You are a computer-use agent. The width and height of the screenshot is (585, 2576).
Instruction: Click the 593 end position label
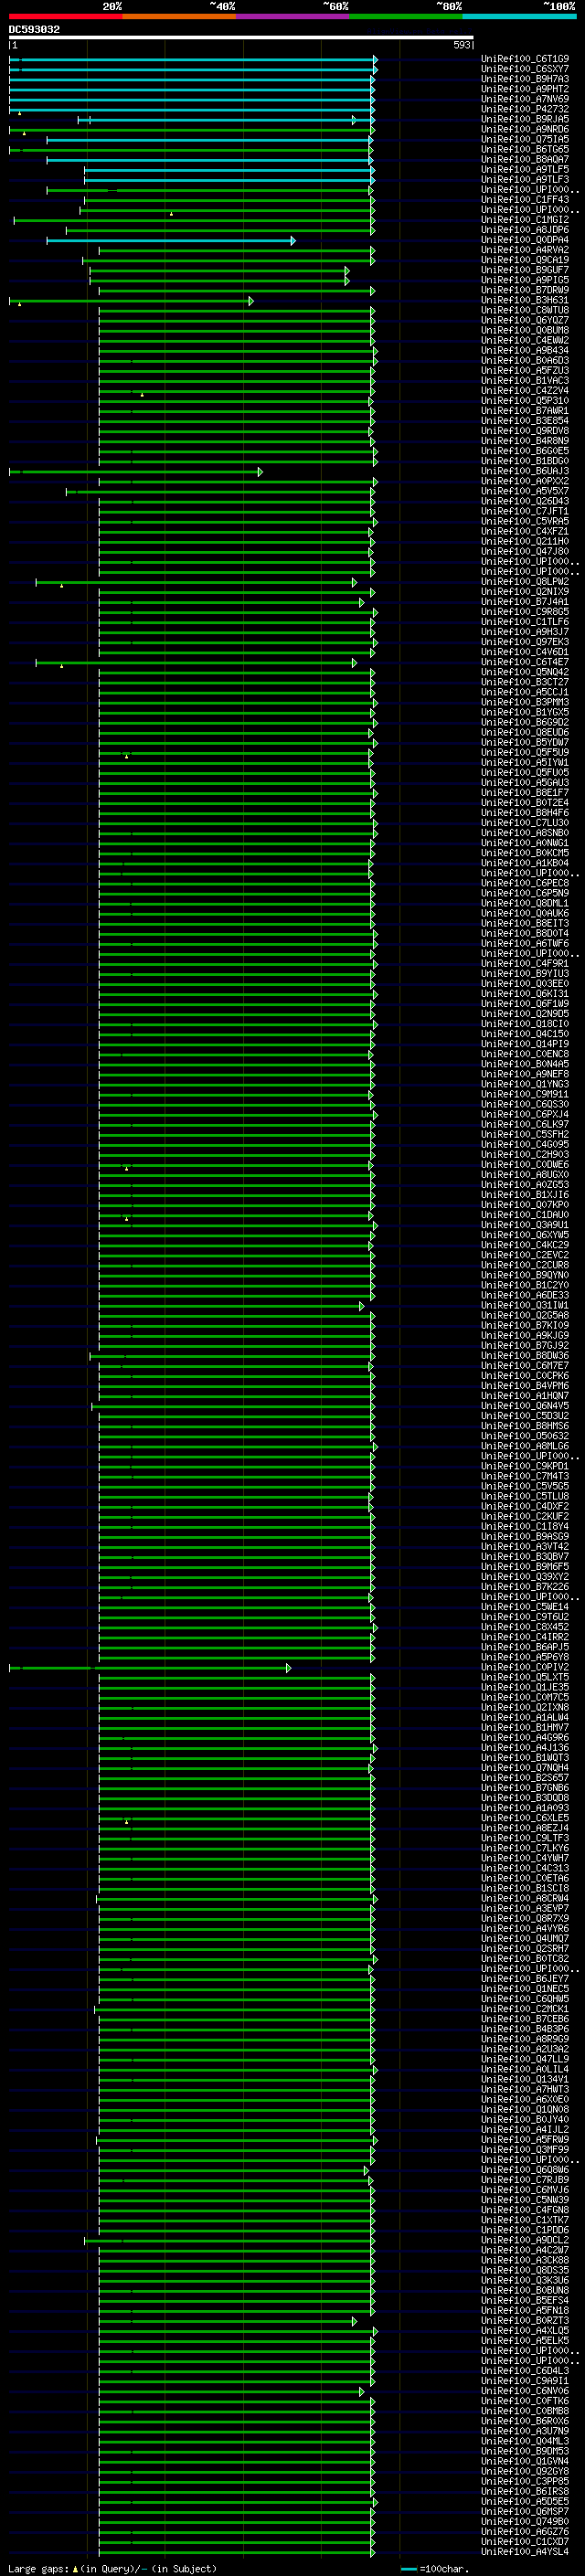click(461, 45)
